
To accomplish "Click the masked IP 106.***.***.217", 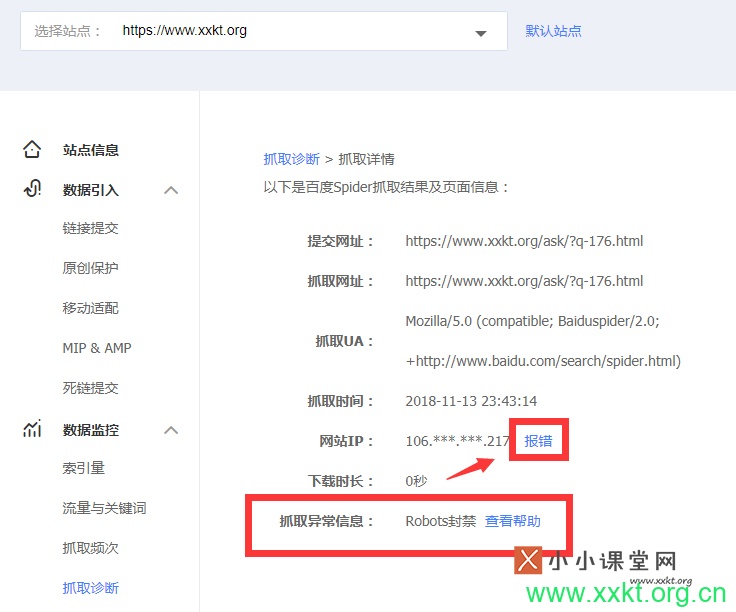I will 458,441.
